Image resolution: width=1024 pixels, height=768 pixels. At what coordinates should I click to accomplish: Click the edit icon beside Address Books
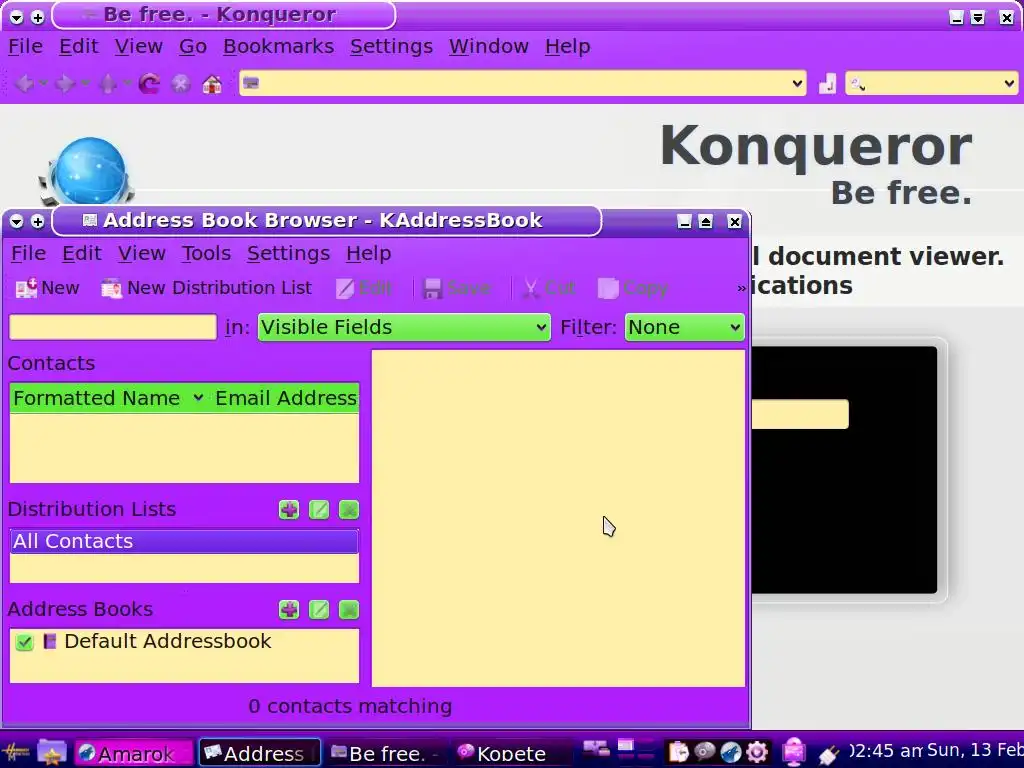pos(319,609)
